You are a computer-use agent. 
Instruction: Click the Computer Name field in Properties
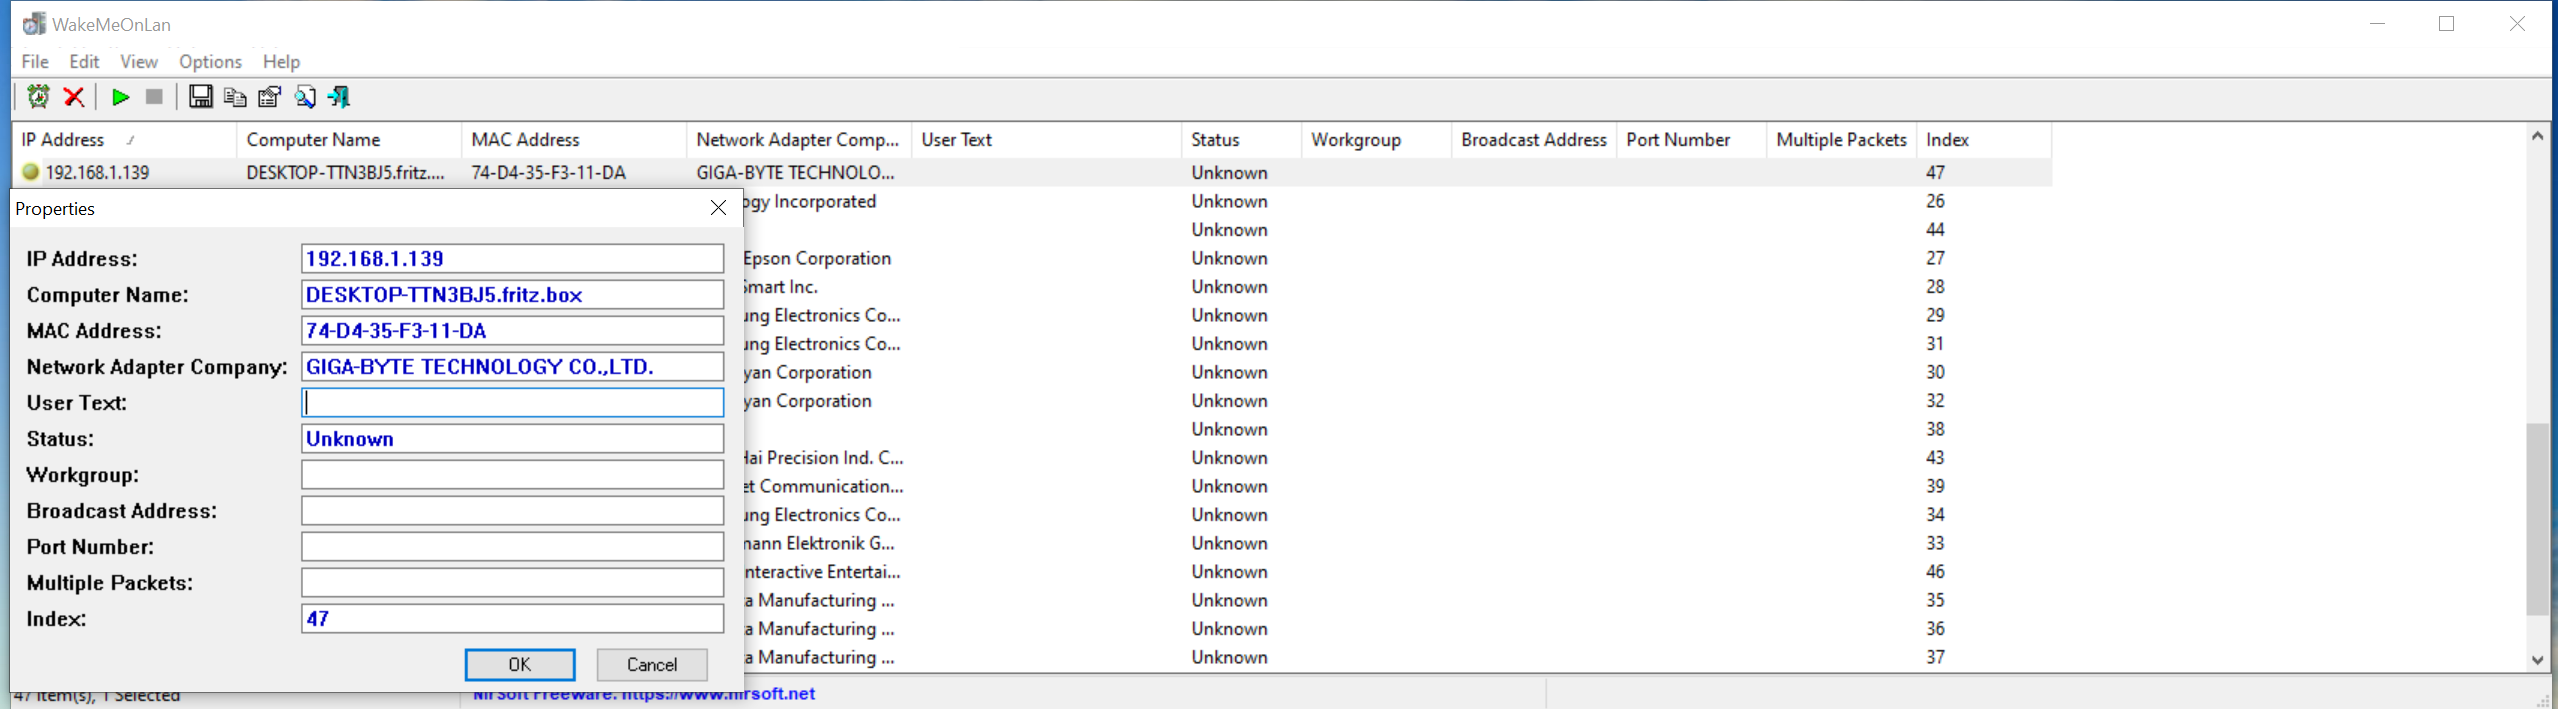coord(512,295)
